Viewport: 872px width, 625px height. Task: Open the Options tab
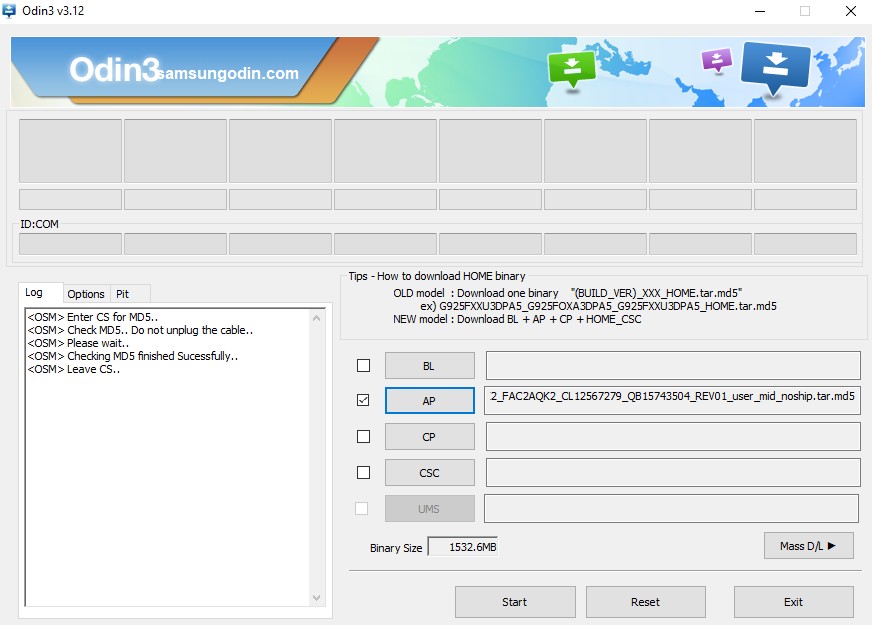(86, 294)
